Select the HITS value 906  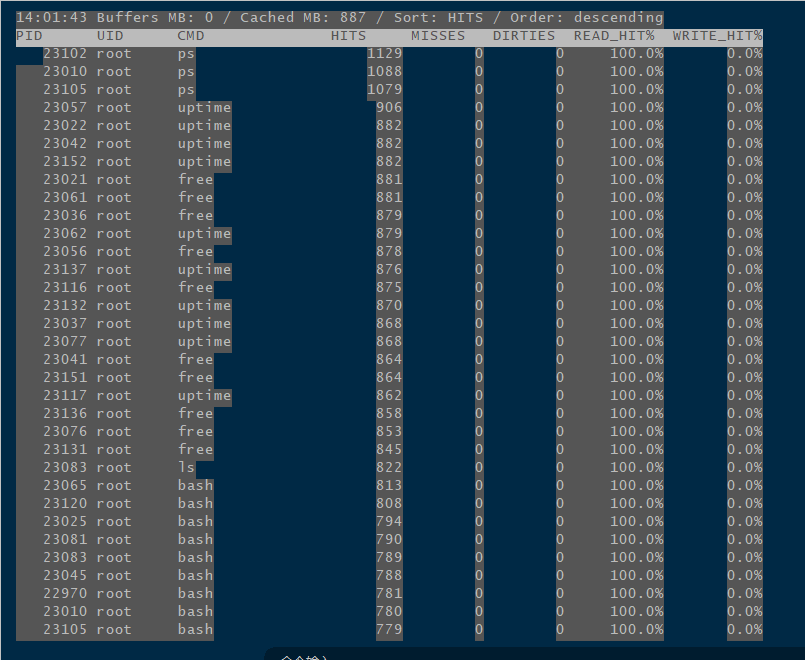click(x=389, y=108)
